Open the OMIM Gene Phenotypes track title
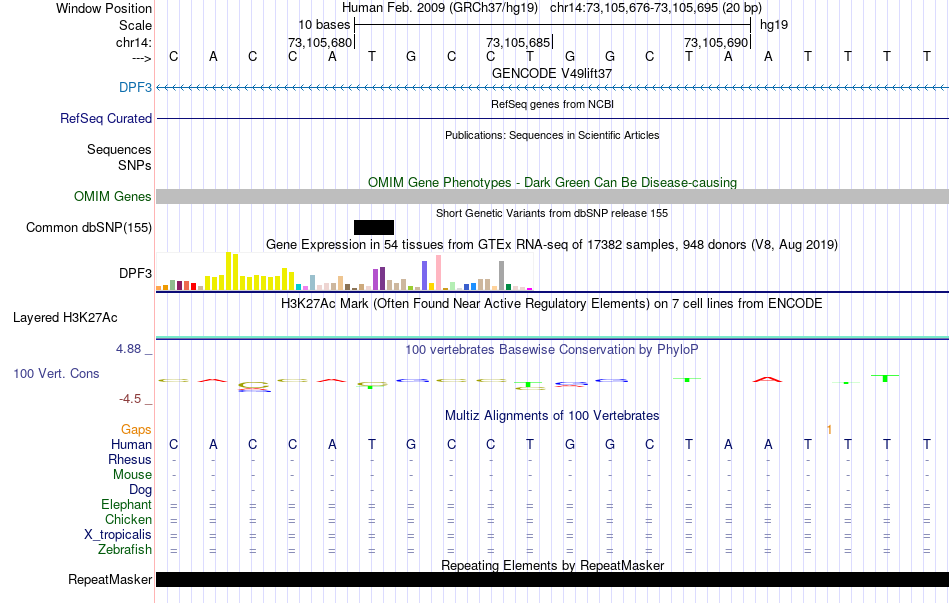Image resolution: width=950 pixels, height=603 pixels. 553,182
